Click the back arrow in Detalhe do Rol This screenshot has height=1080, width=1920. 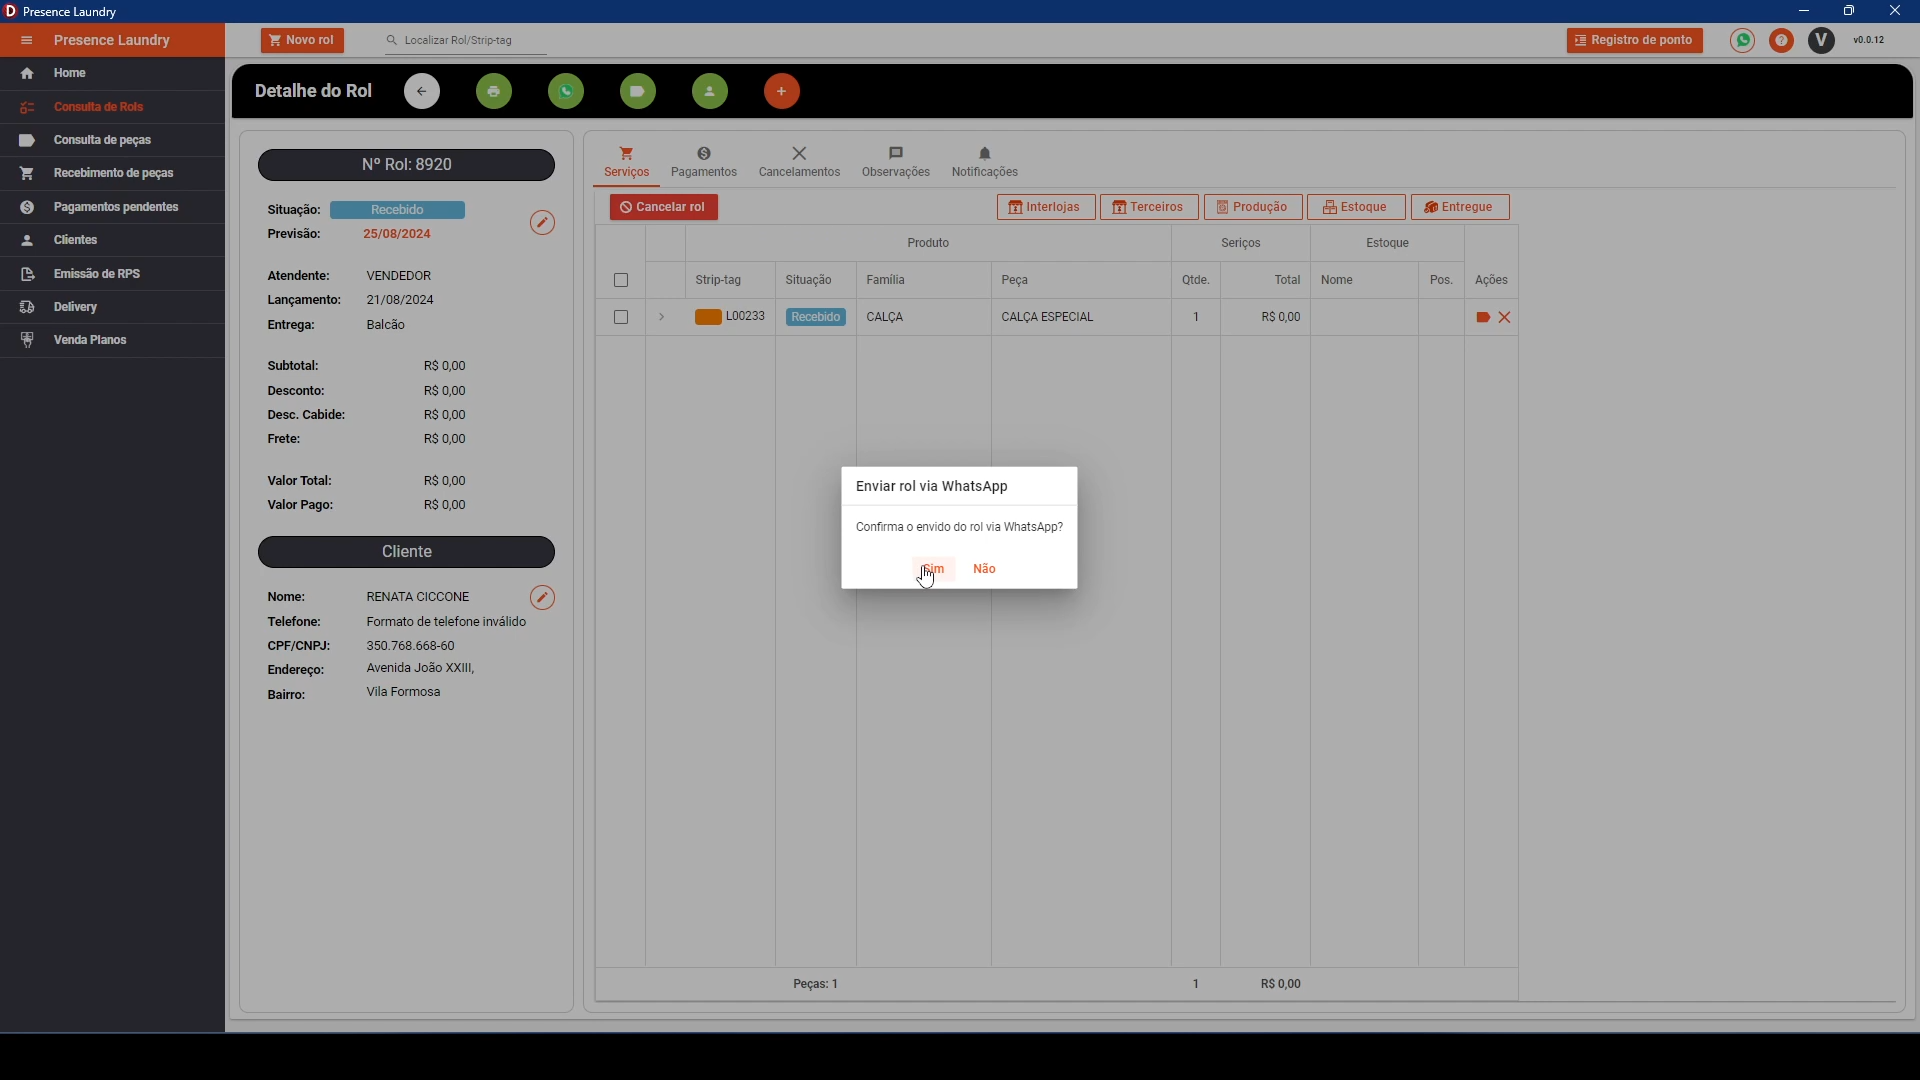[x=422, y=91]
